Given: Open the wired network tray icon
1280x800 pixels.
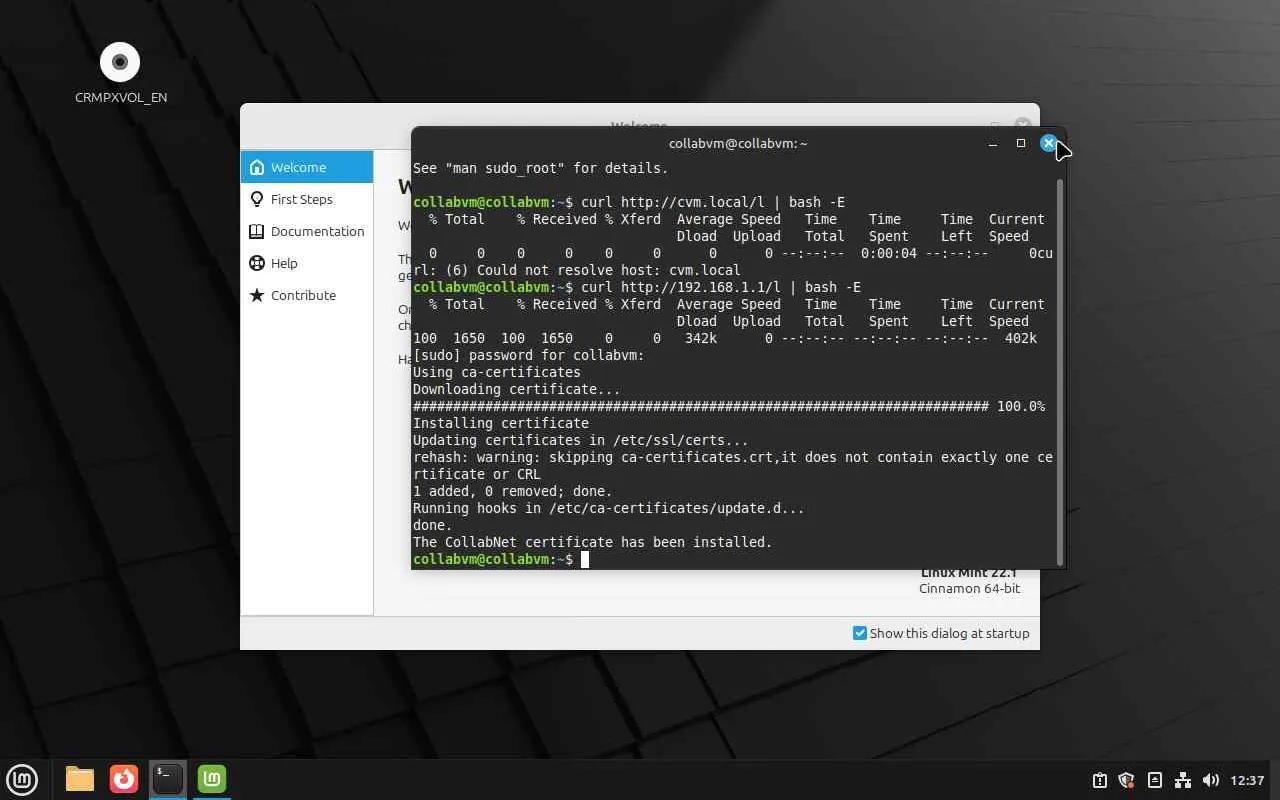Looking at the screenshot, I should point(1183,780).
